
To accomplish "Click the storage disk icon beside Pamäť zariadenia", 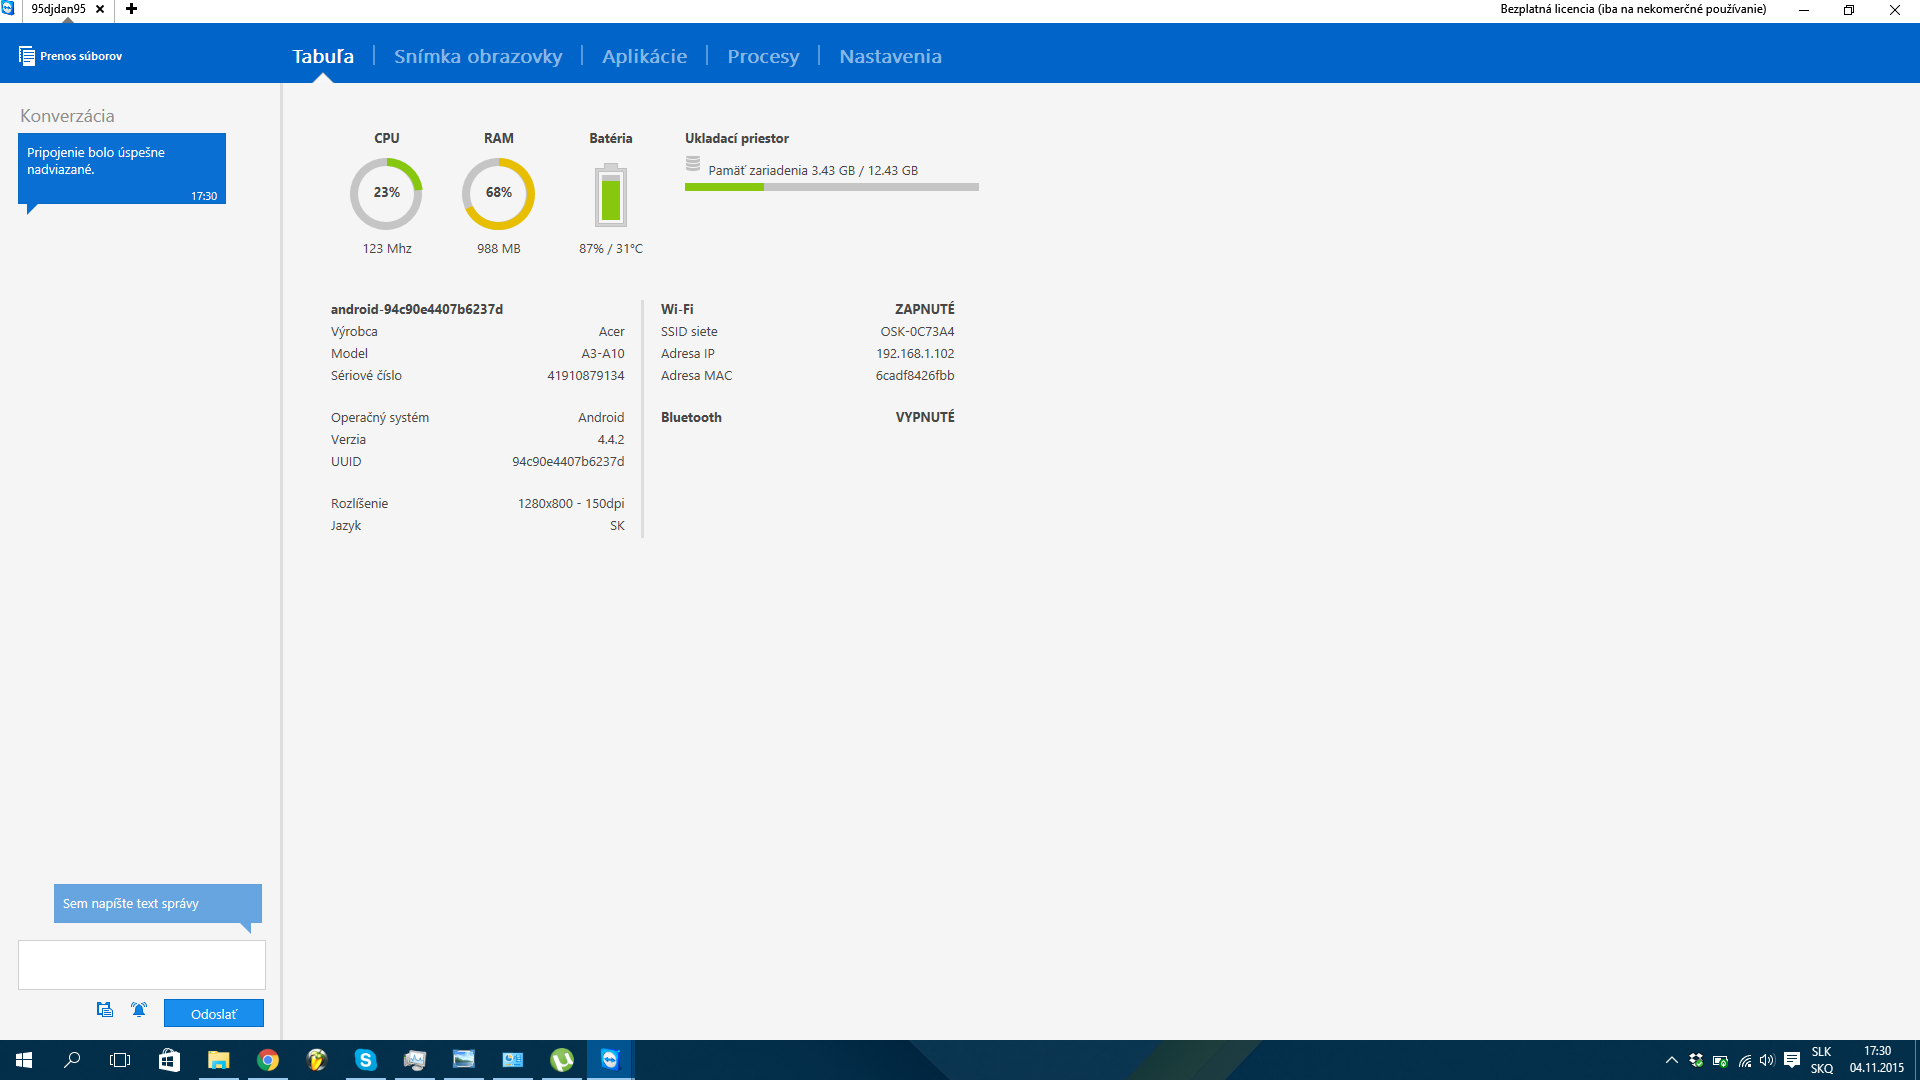I will 692,164.
